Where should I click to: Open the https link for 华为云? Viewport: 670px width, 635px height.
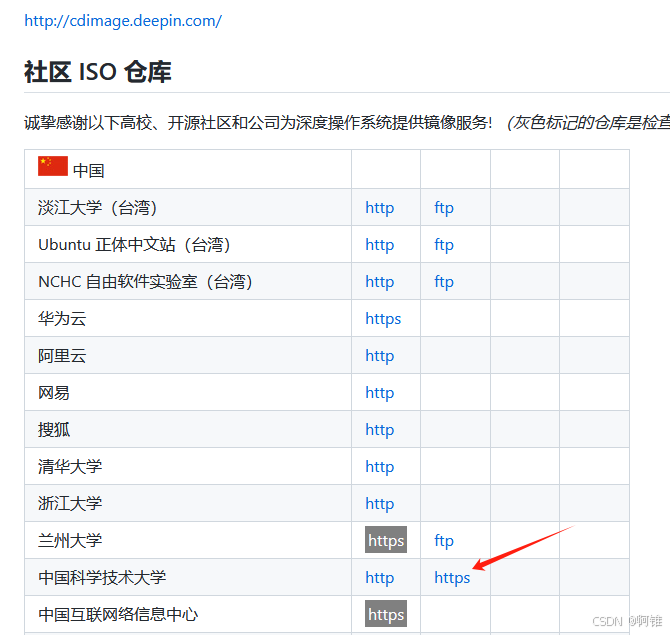pyautogui.click(x=383, y=319)
